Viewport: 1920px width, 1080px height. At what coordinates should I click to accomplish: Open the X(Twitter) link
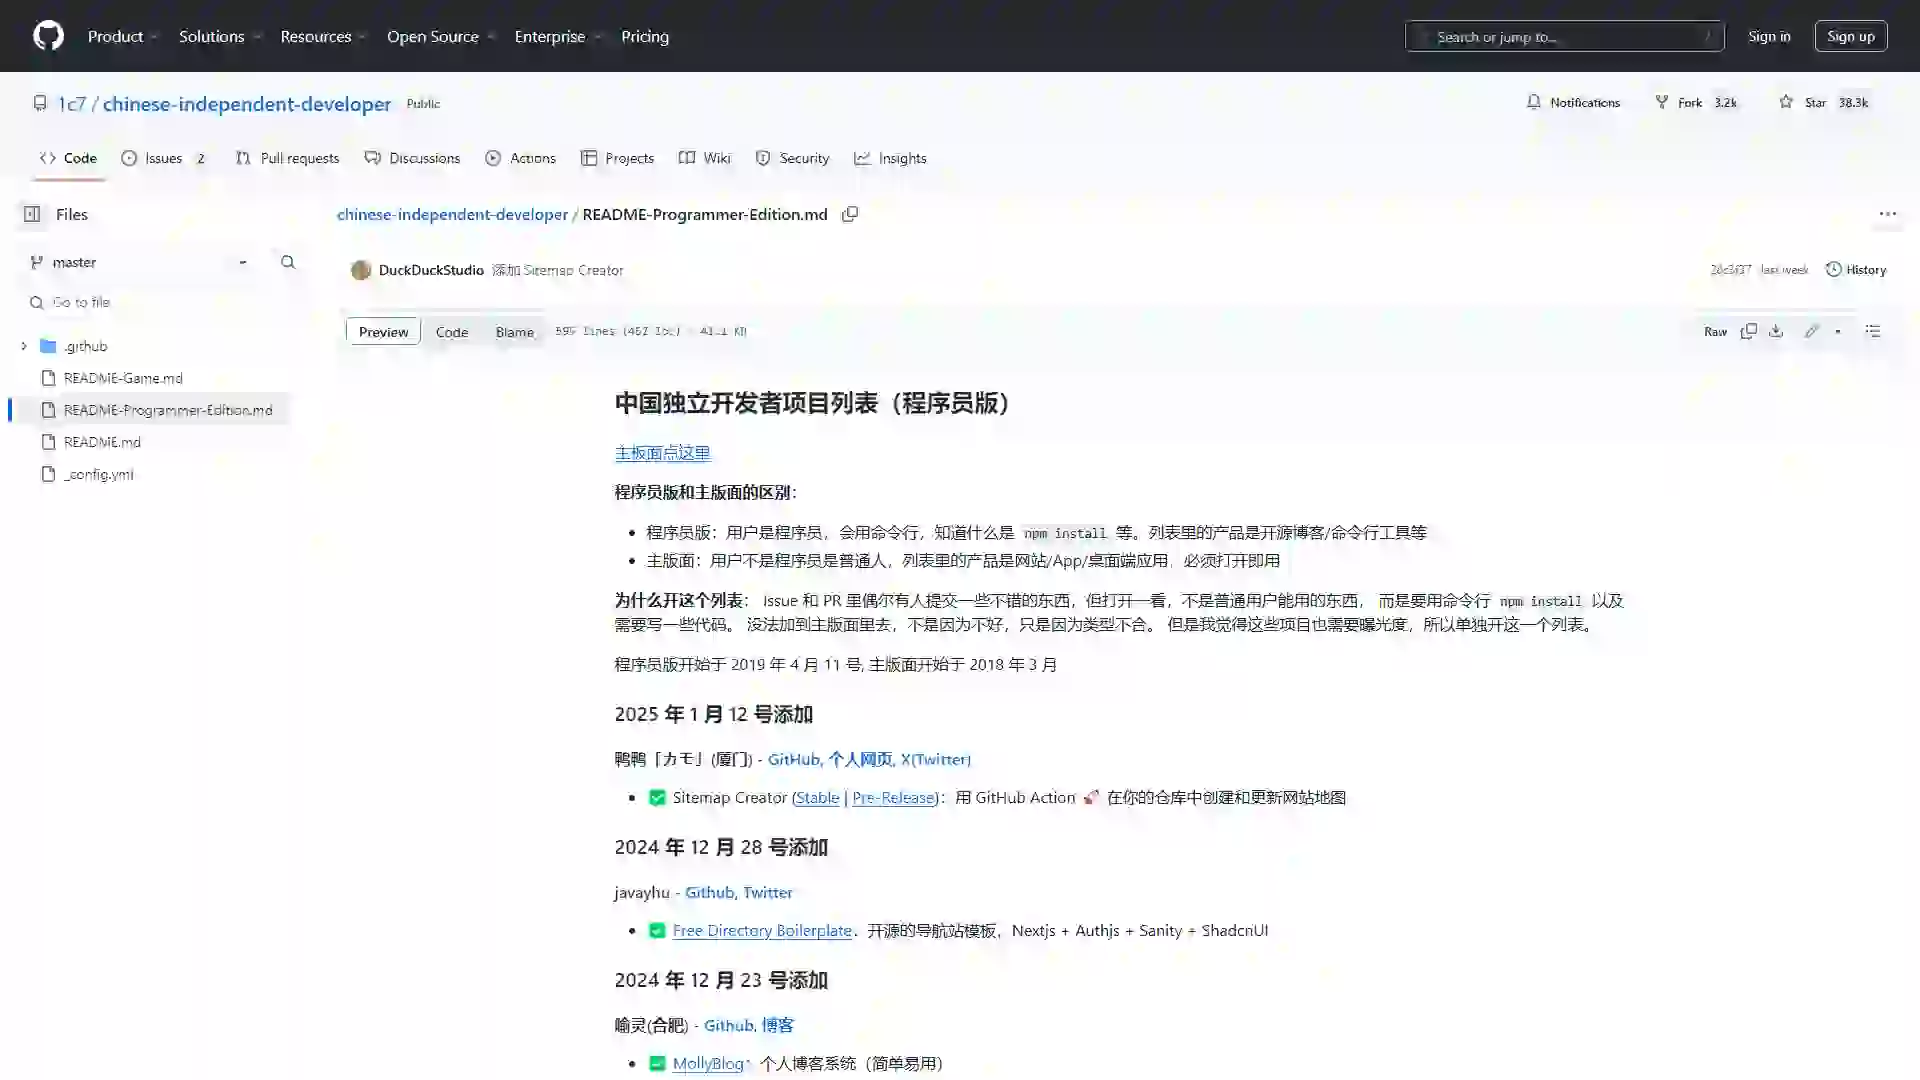(936, 759)
